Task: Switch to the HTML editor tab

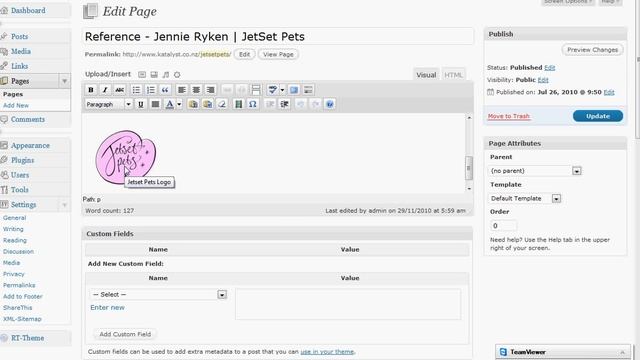Action: click(x=453, y=75)
